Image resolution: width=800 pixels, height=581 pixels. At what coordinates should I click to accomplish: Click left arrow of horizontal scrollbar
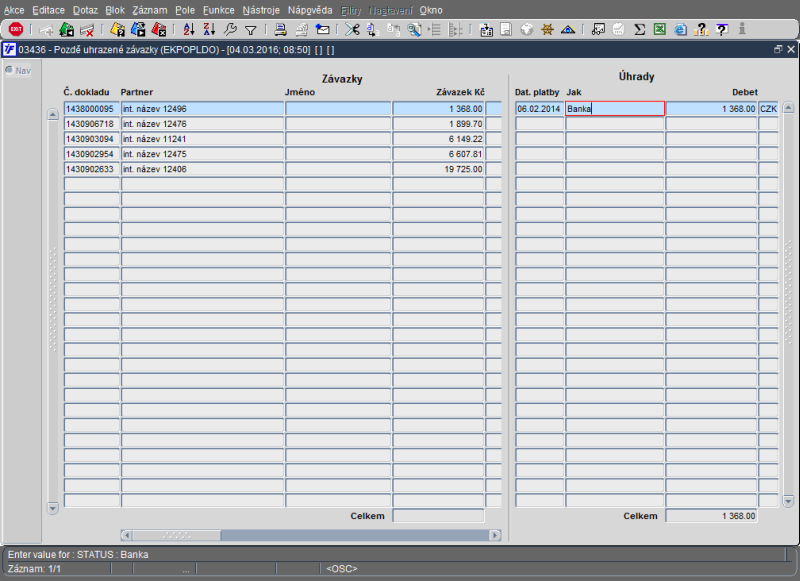pyautogui.click(x=127, y=535)
